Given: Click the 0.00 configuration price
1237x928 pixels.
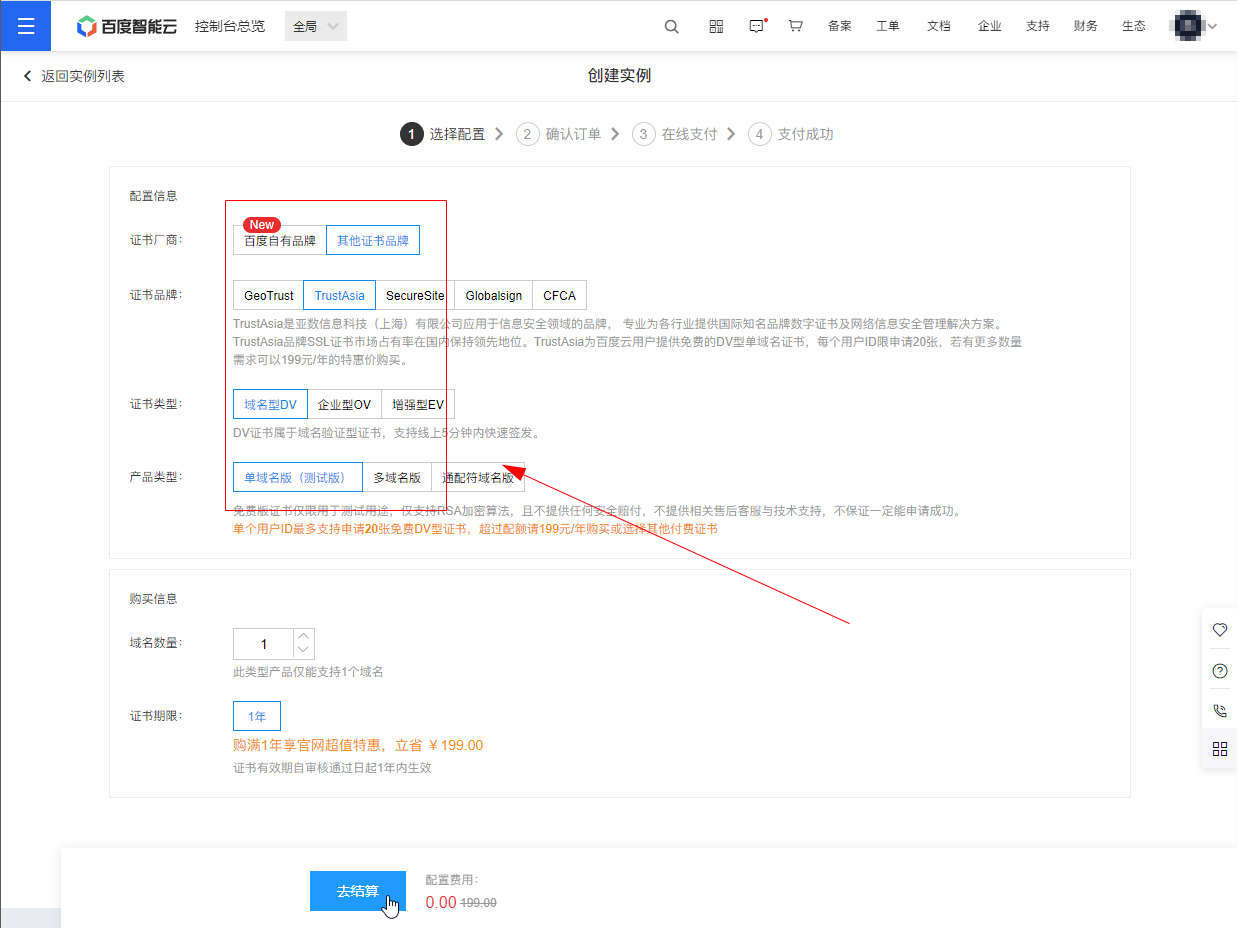Looking at the screenshot, I should [x=441, y=902].
